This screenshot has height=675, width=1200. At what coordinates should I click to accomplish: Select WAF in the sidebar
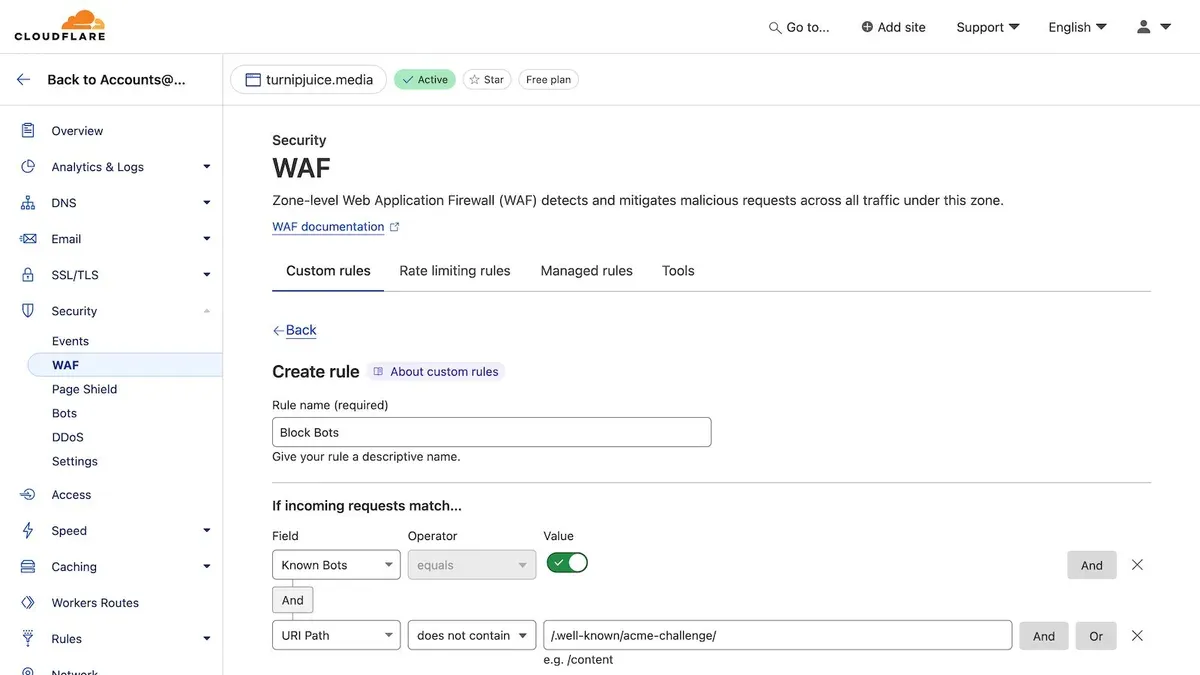pos(124,365)
